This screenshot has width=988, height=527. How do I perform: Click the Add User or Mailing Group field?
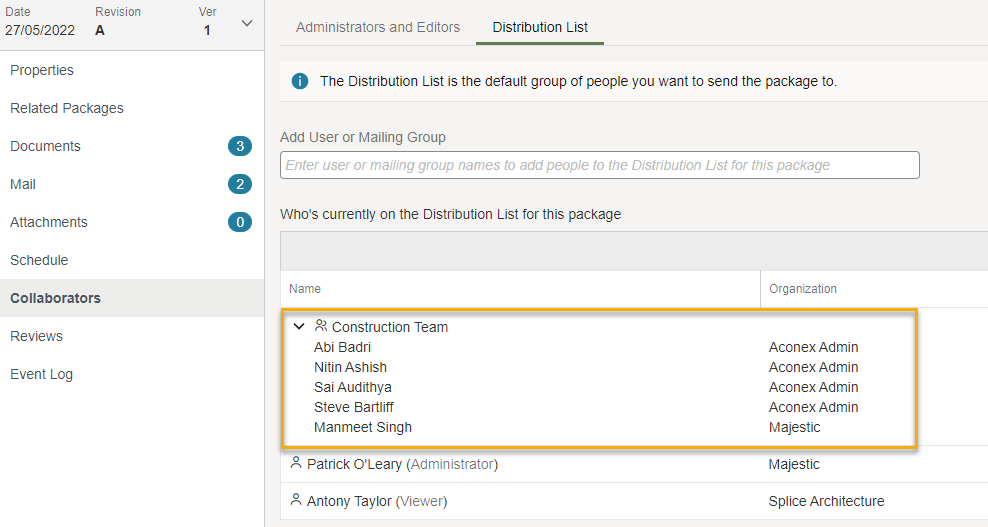[600, 165]
